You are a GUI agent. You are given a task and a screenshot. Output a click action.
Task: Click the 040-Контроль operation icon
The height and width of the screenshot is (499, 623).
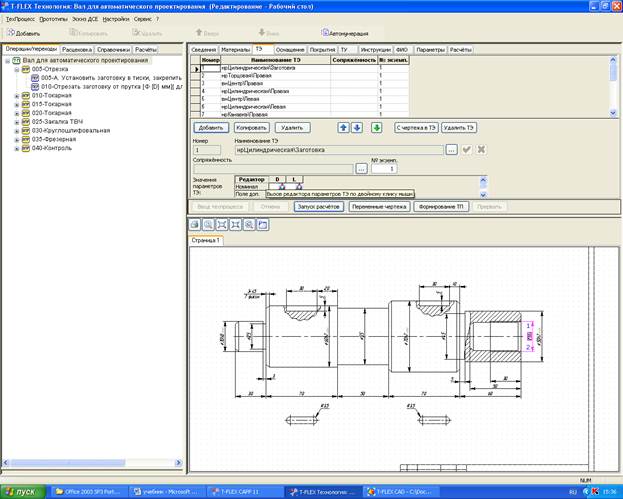(x=26, y=148)
